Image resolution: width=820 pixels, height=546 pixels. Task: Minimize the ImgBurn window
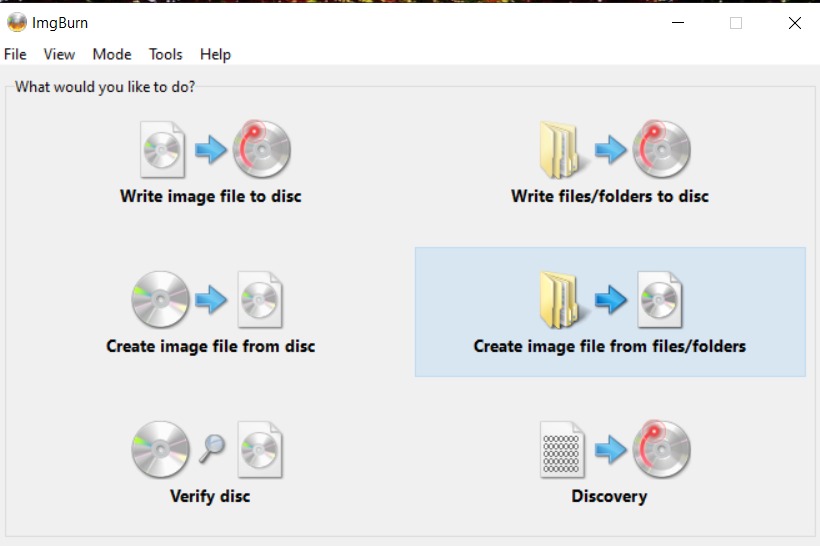[678, 22]
